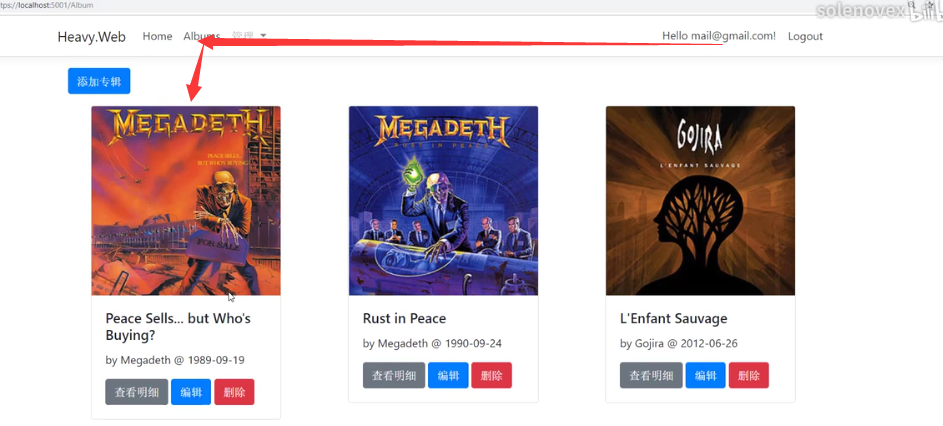
Task: Edit (编辑) the L'Enfant Sauvage album
Action: tap(705, 375)
